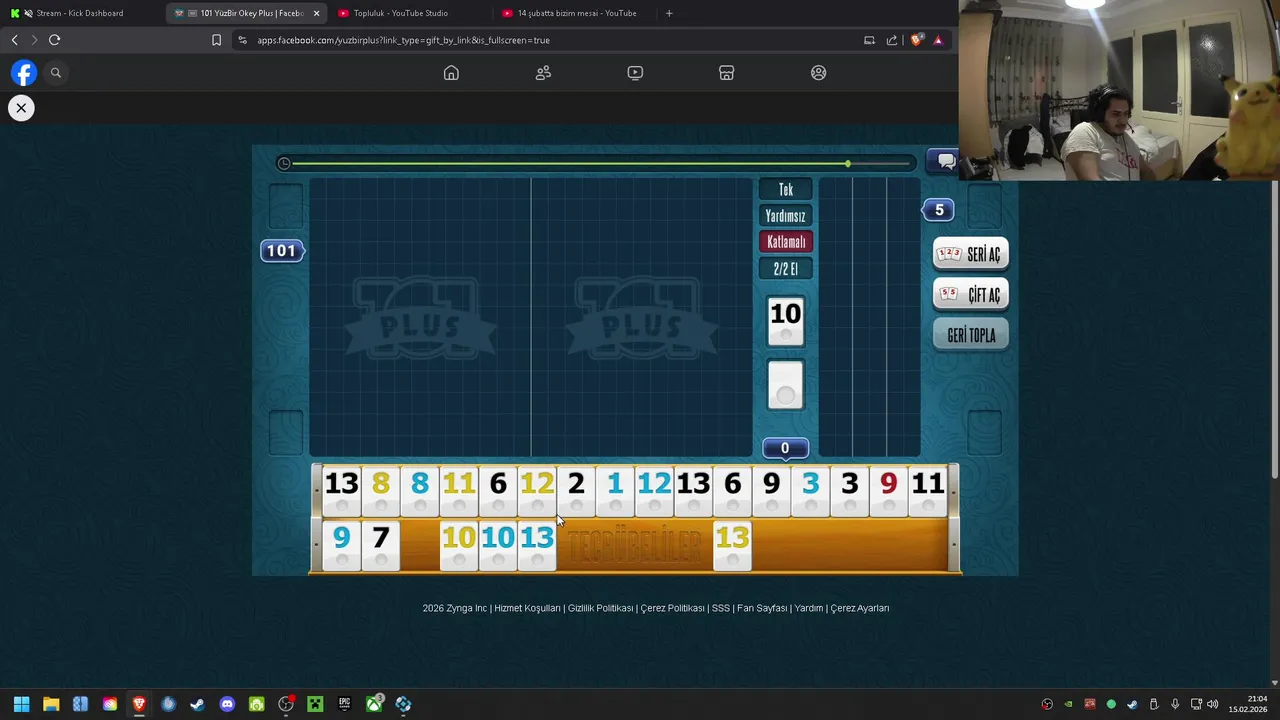The height and width of the screenshot is (720, 1280).
Task: Open the Brave Shields lion icon
Action: (916, 40)
